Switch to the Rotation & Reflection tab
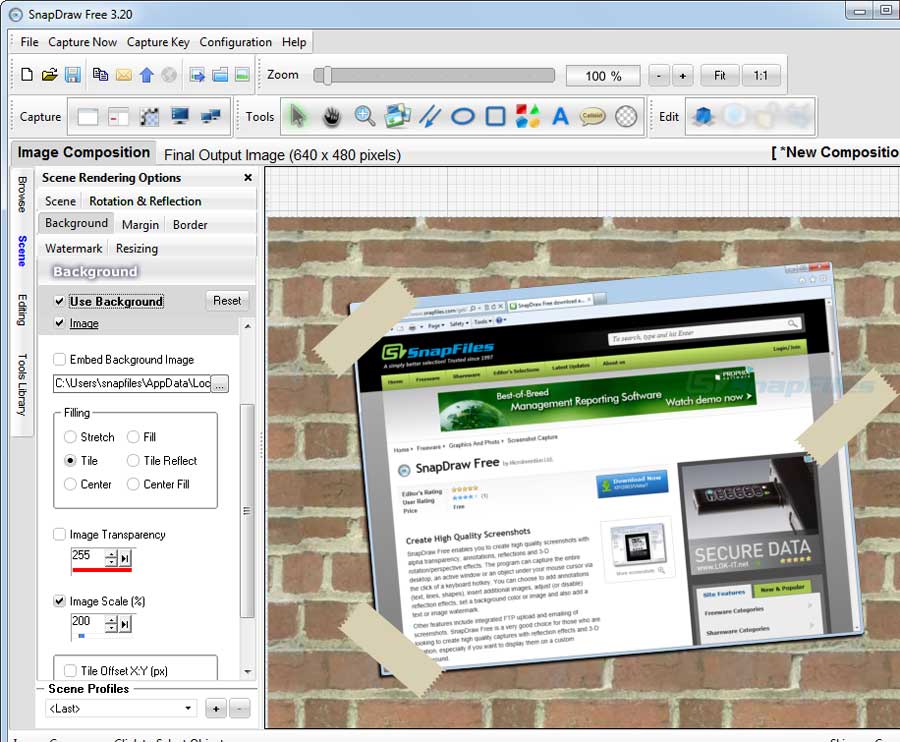Image resolution: width=900 pixels, height=742 pixels. pyautogui.click(x=145, y=201)
